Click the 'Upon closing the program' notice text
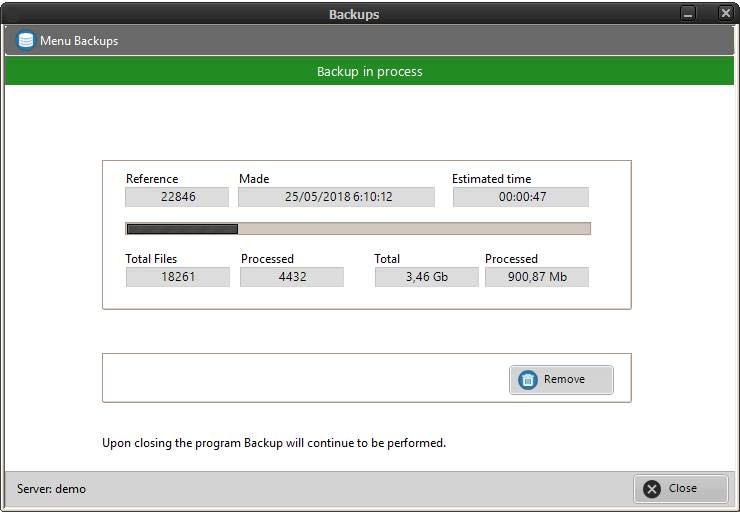This screenshot has height=512, width=740. click(274, 443)
